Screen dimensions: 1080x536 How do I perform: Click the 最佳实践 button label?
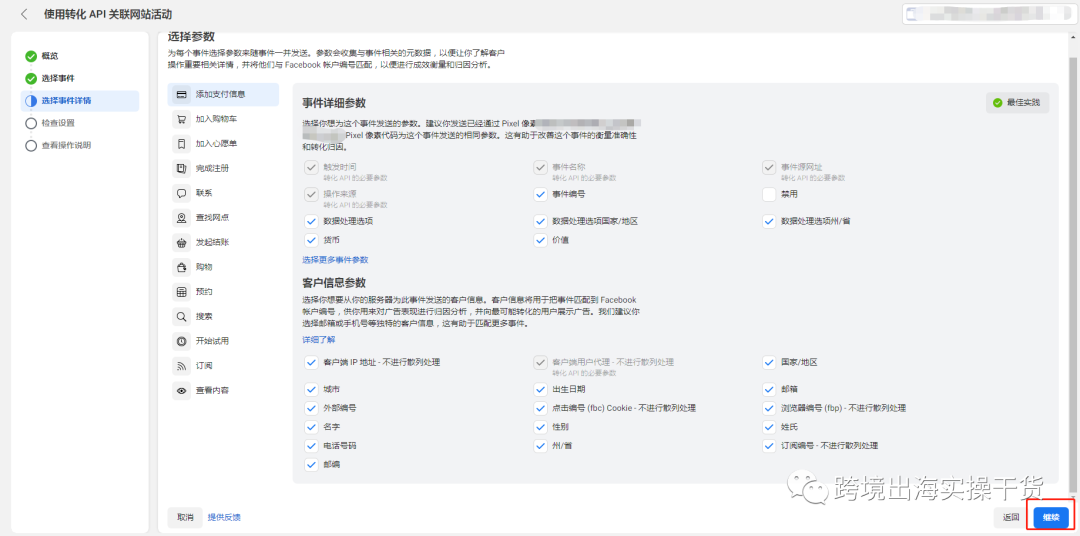[1024, 103]
